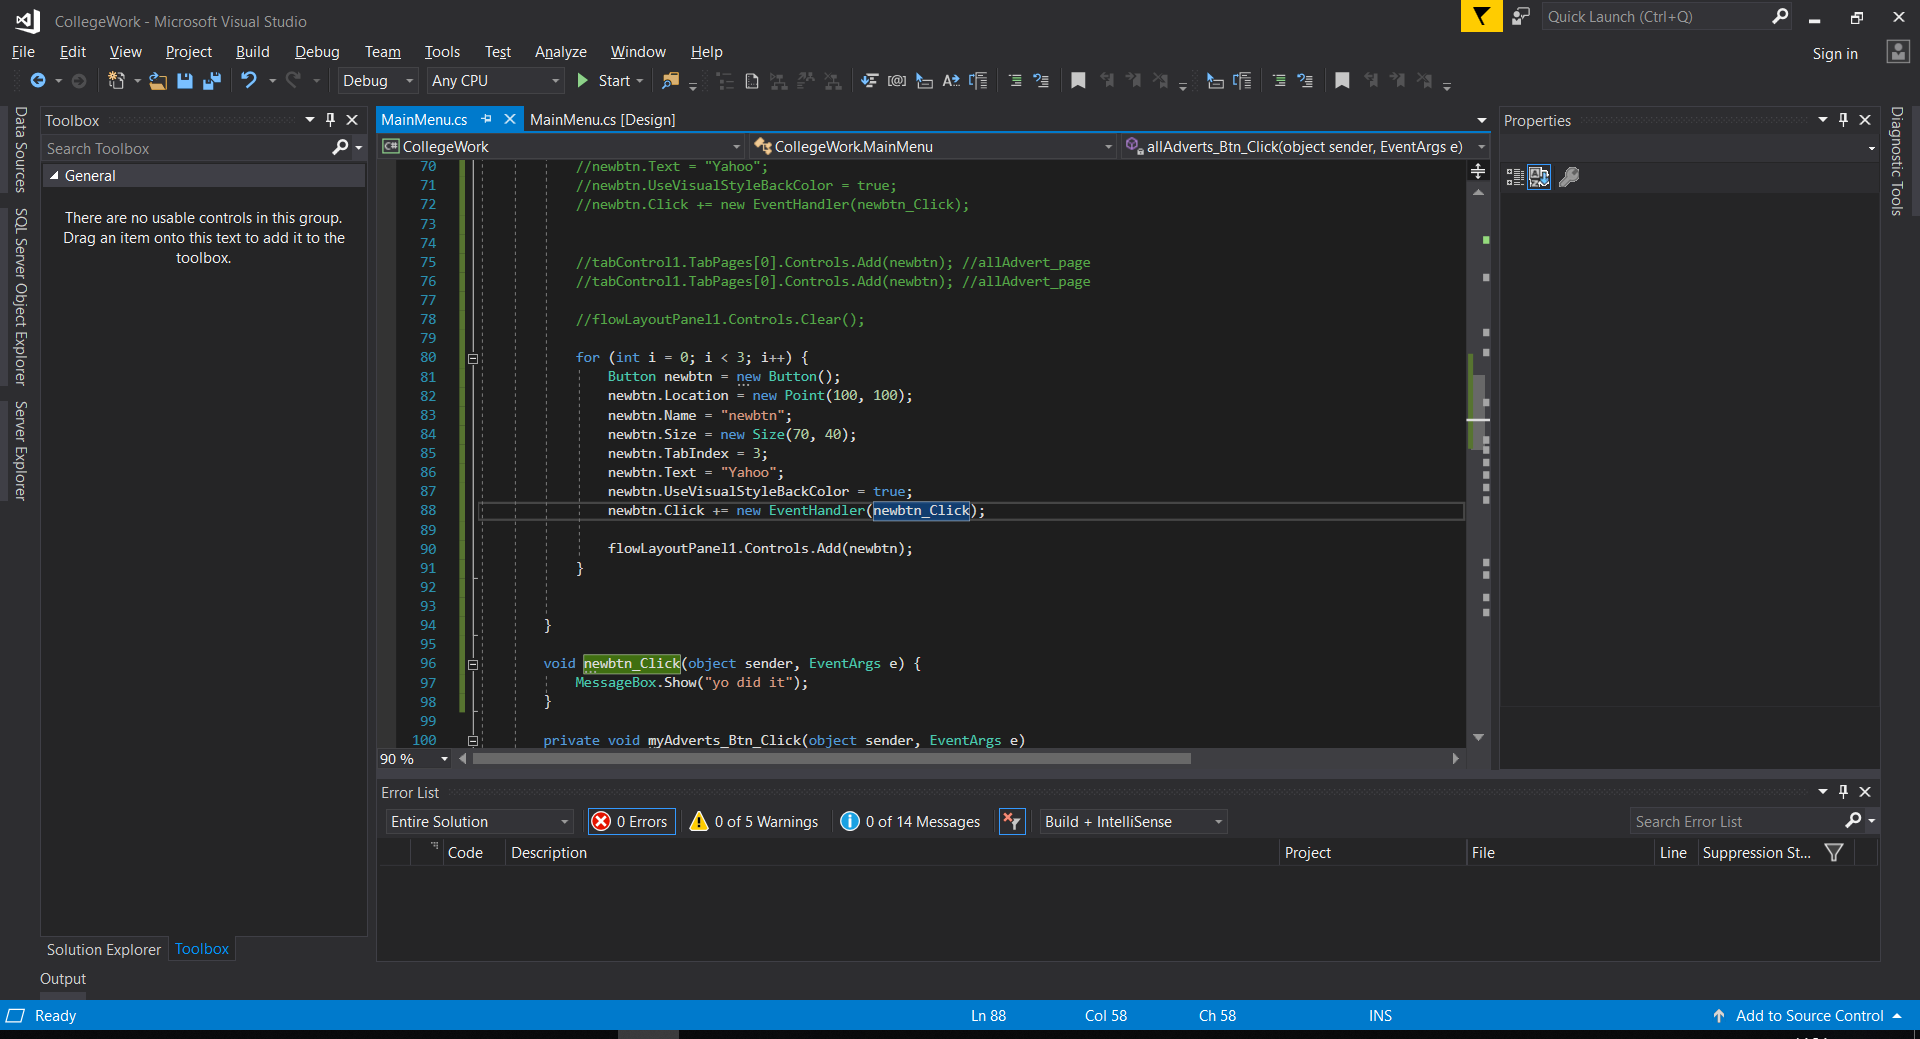Click the Undo arrow icon
Screen dimensions: 1920x1039
(x=249, y=81)
